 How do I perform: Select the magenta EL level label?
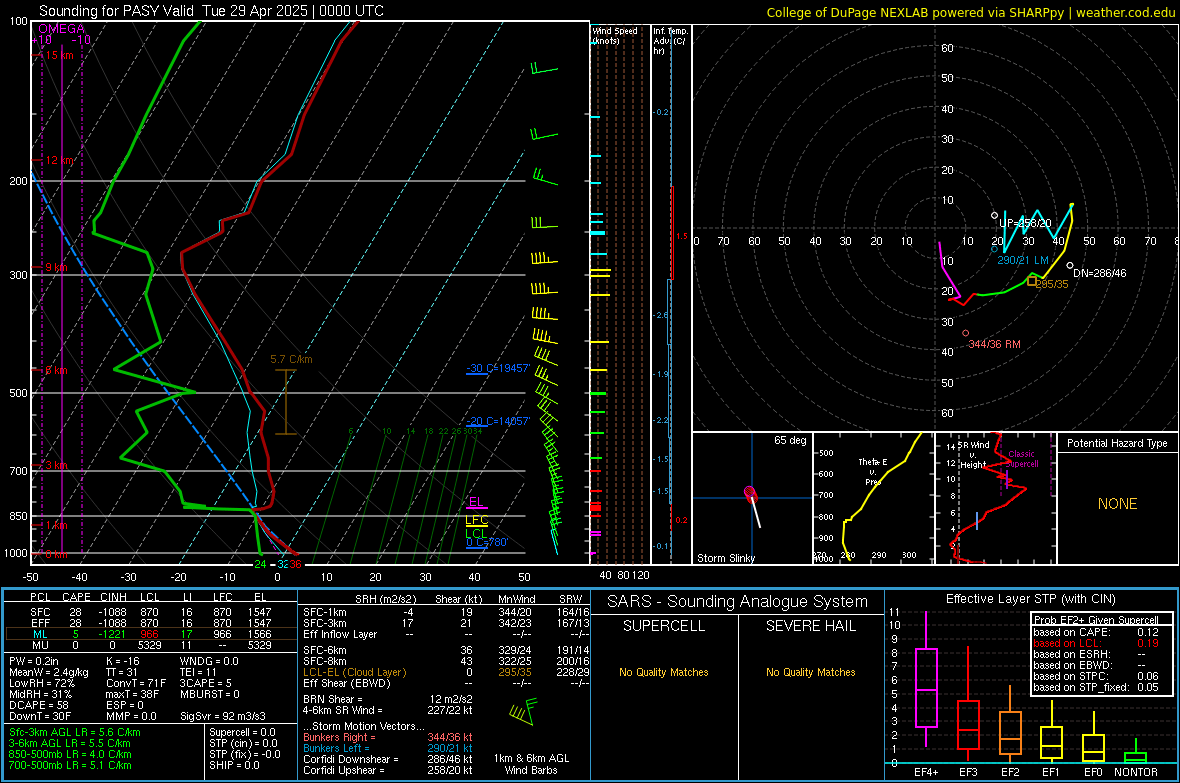coord(476,501)
